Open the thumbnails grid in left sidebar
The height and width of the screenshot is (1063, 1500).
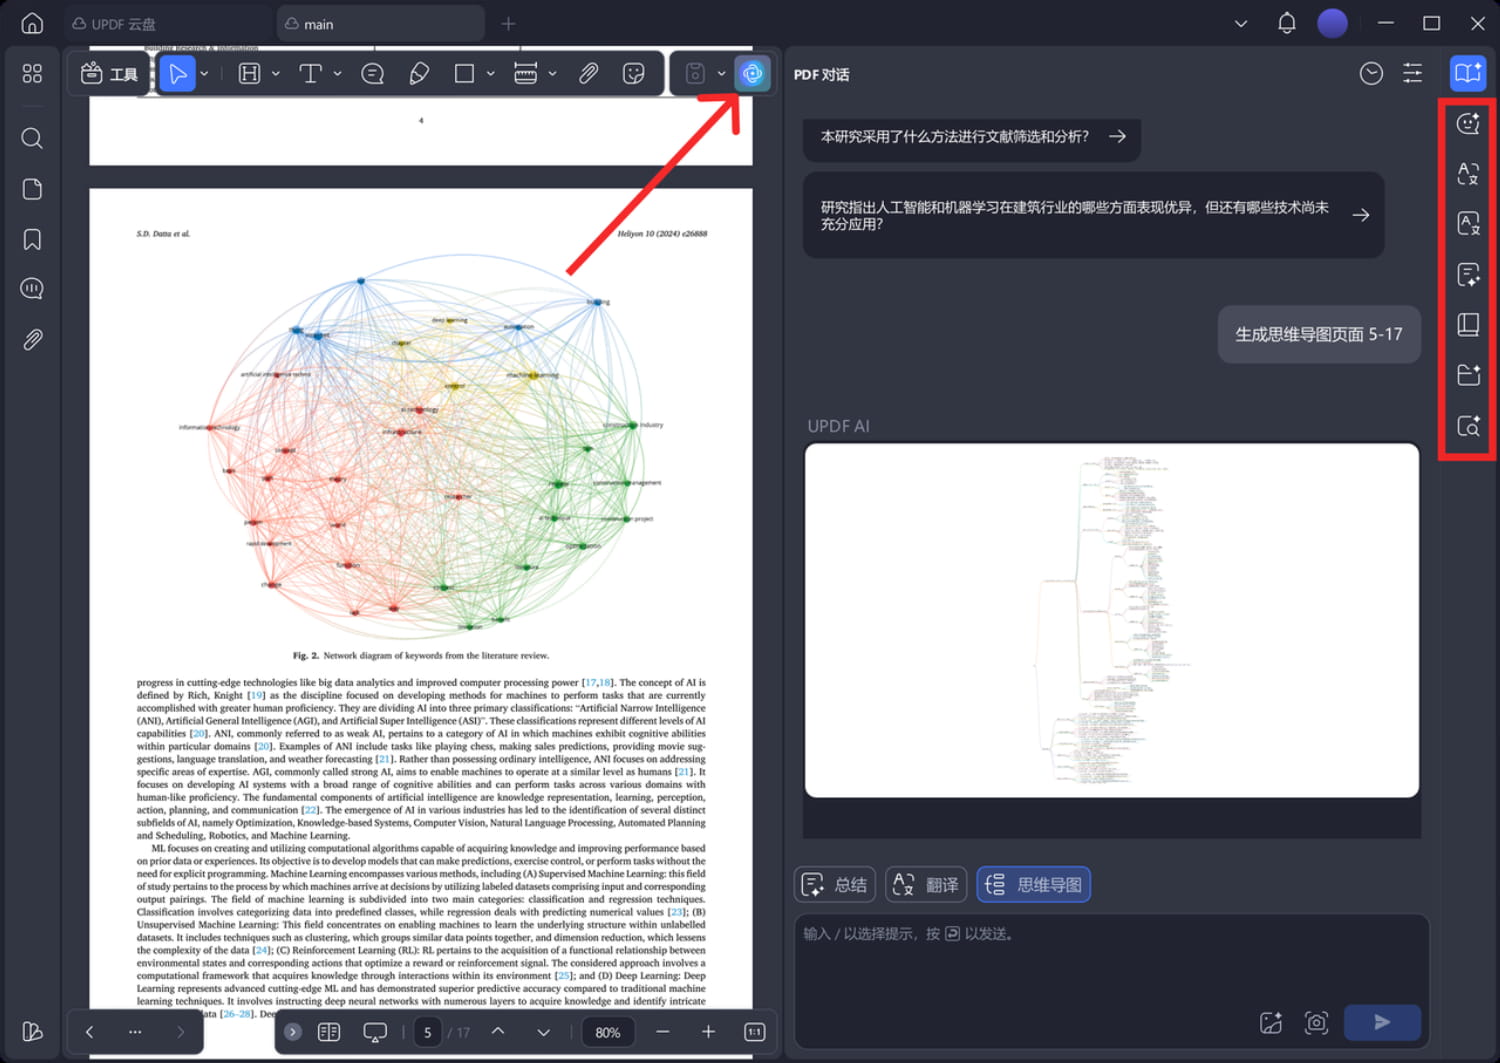coord(32,73)
